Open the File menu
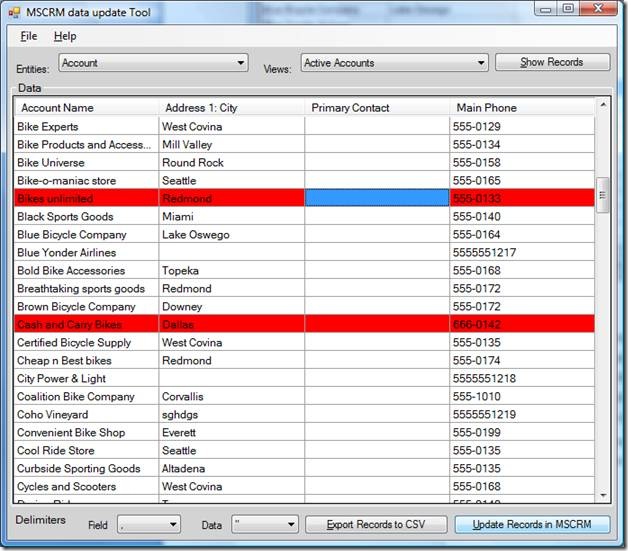Image resolution: width=628 pixels, height=551 pixels. 28,36
